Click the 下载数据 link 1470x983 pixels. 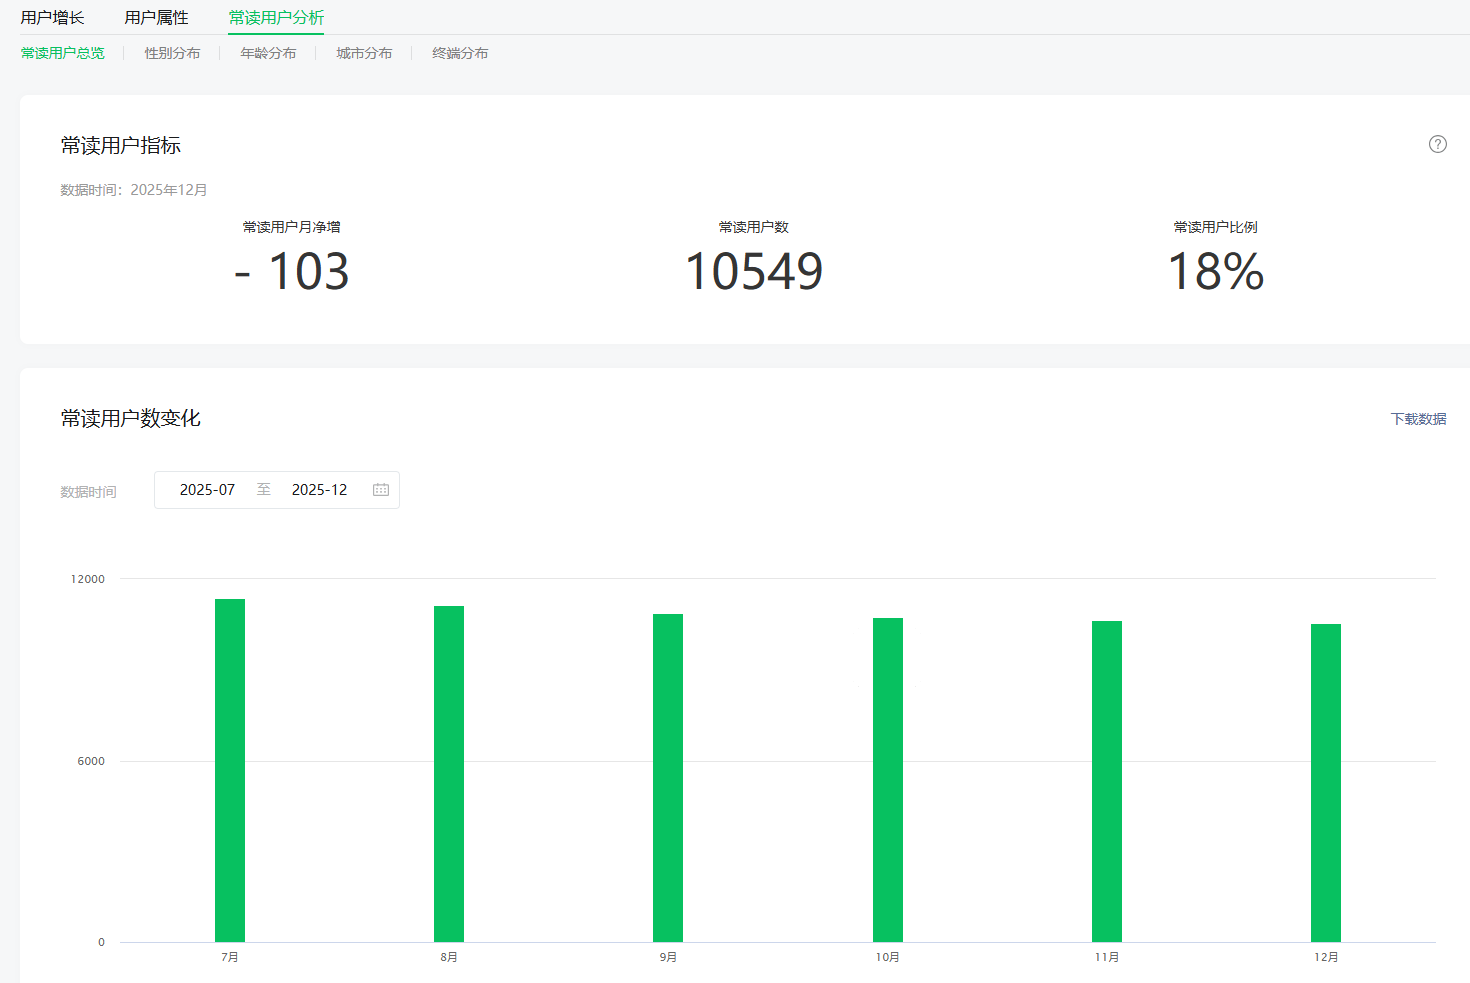1418,419
